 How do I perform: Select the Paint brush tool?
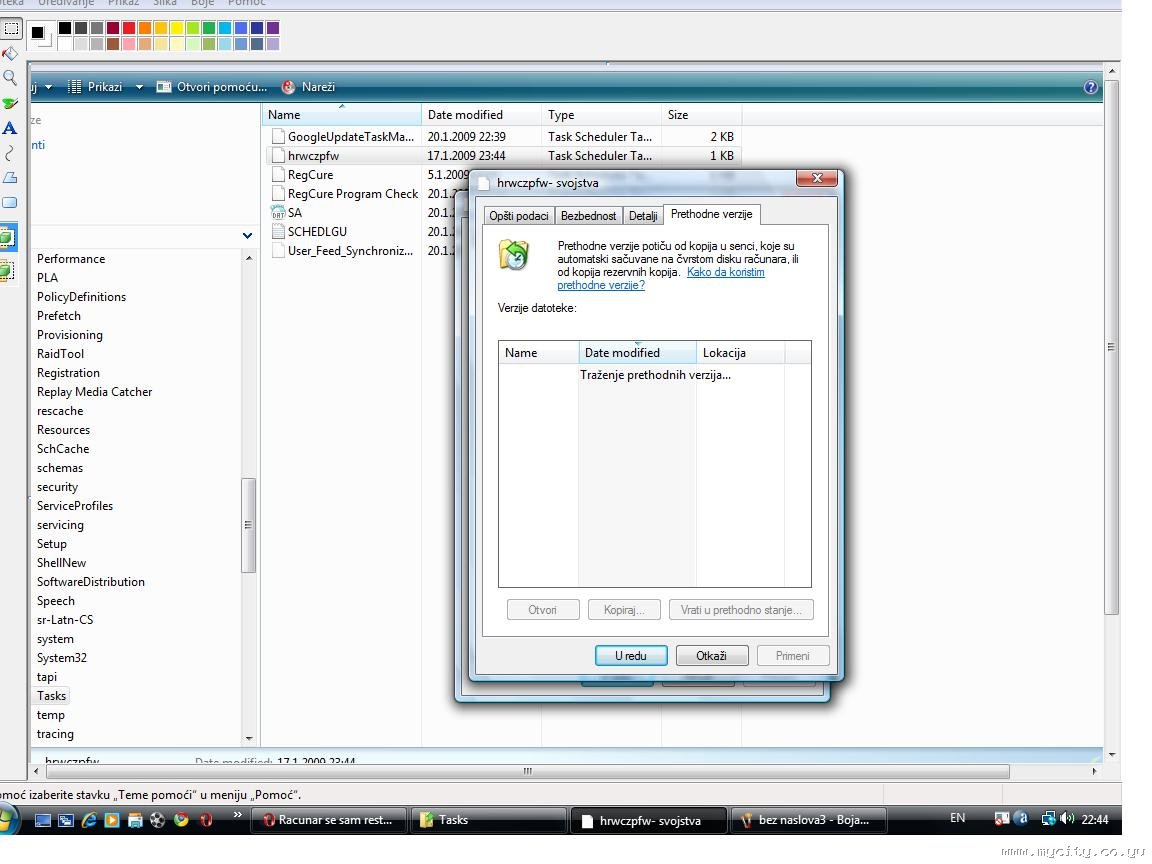click(x=10, y=103)
